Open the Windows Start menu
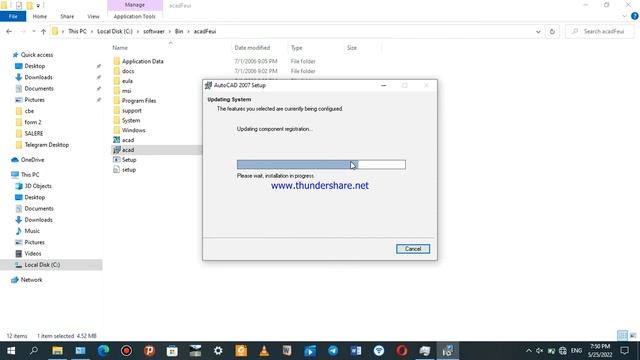Image resolution: width=640 pixels, height=360 pixels. point(11,351)
